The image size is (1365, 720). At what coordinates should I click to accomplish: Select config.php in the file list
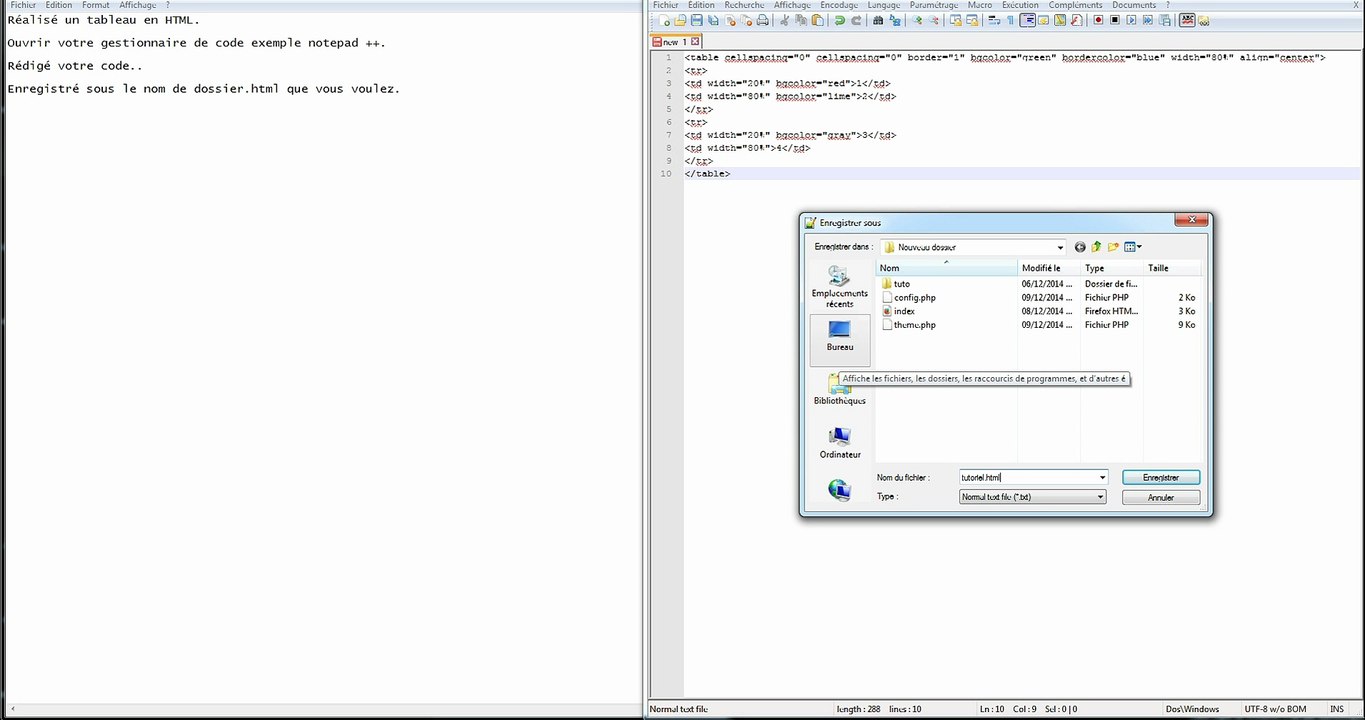pyautogui.click(x=909, y=298)
